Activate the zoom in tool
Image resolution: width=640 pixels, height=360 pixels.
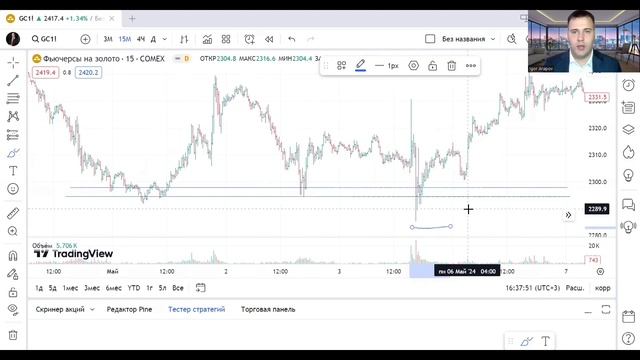[x=13, y=231]
